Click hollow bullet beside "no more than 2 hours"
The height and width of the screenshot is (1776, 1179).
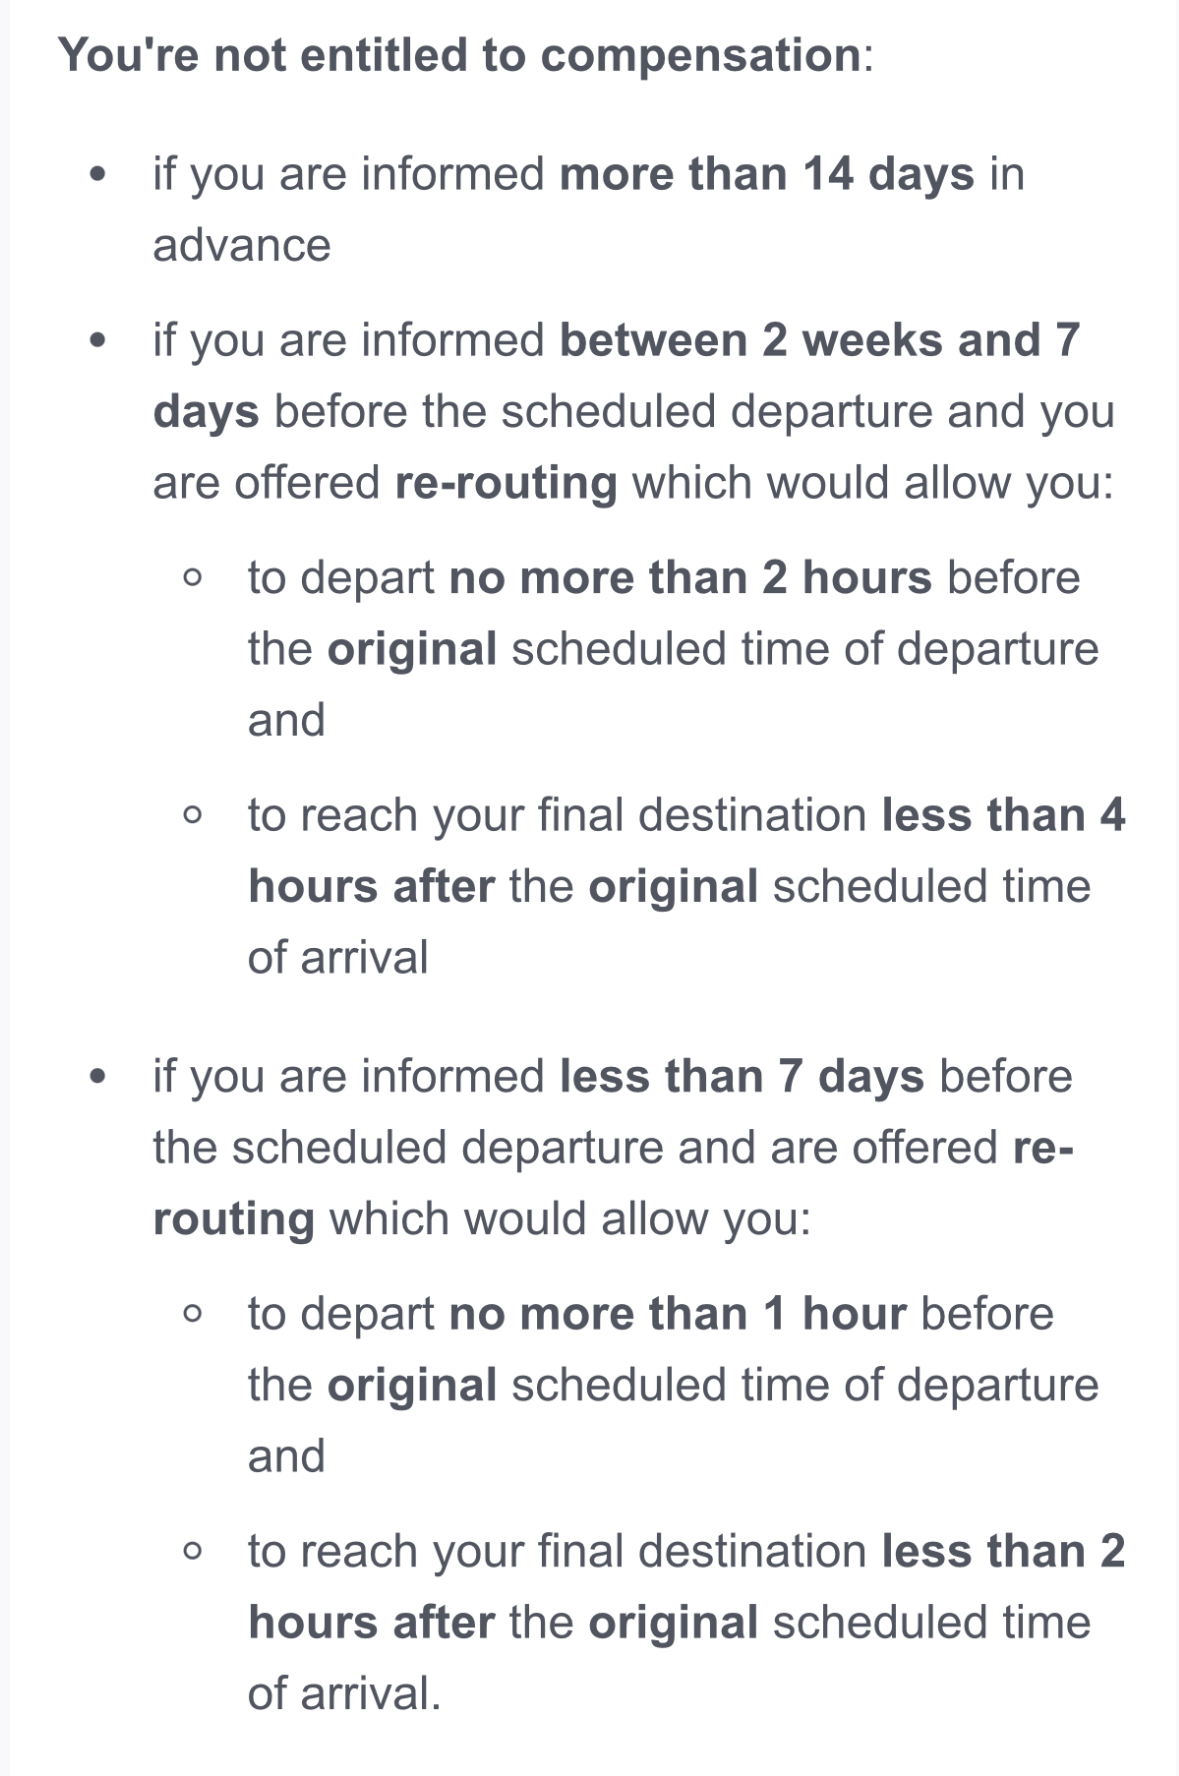[193, 578]
